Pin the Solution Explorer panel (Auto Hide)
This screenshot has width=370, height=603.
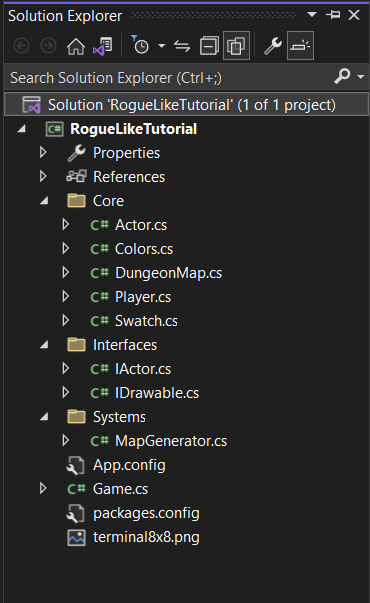[333, 15]
